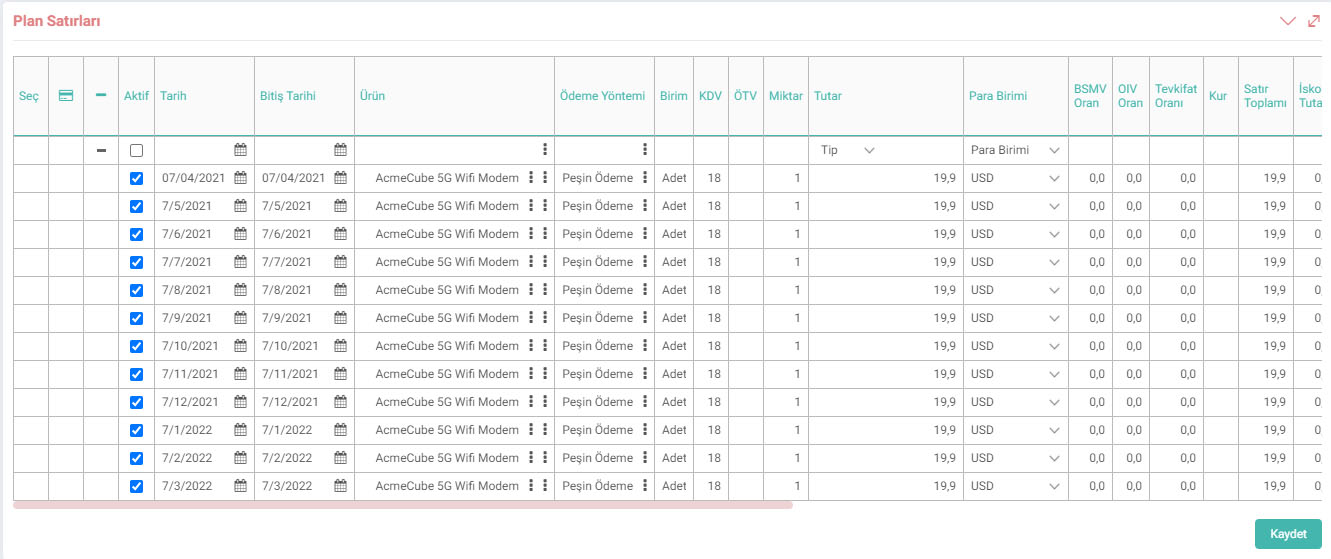Click the pink horizontal table scrollbar
Image resolution: width=1331 pixels, height=559 pixels.
click(403, 505)
